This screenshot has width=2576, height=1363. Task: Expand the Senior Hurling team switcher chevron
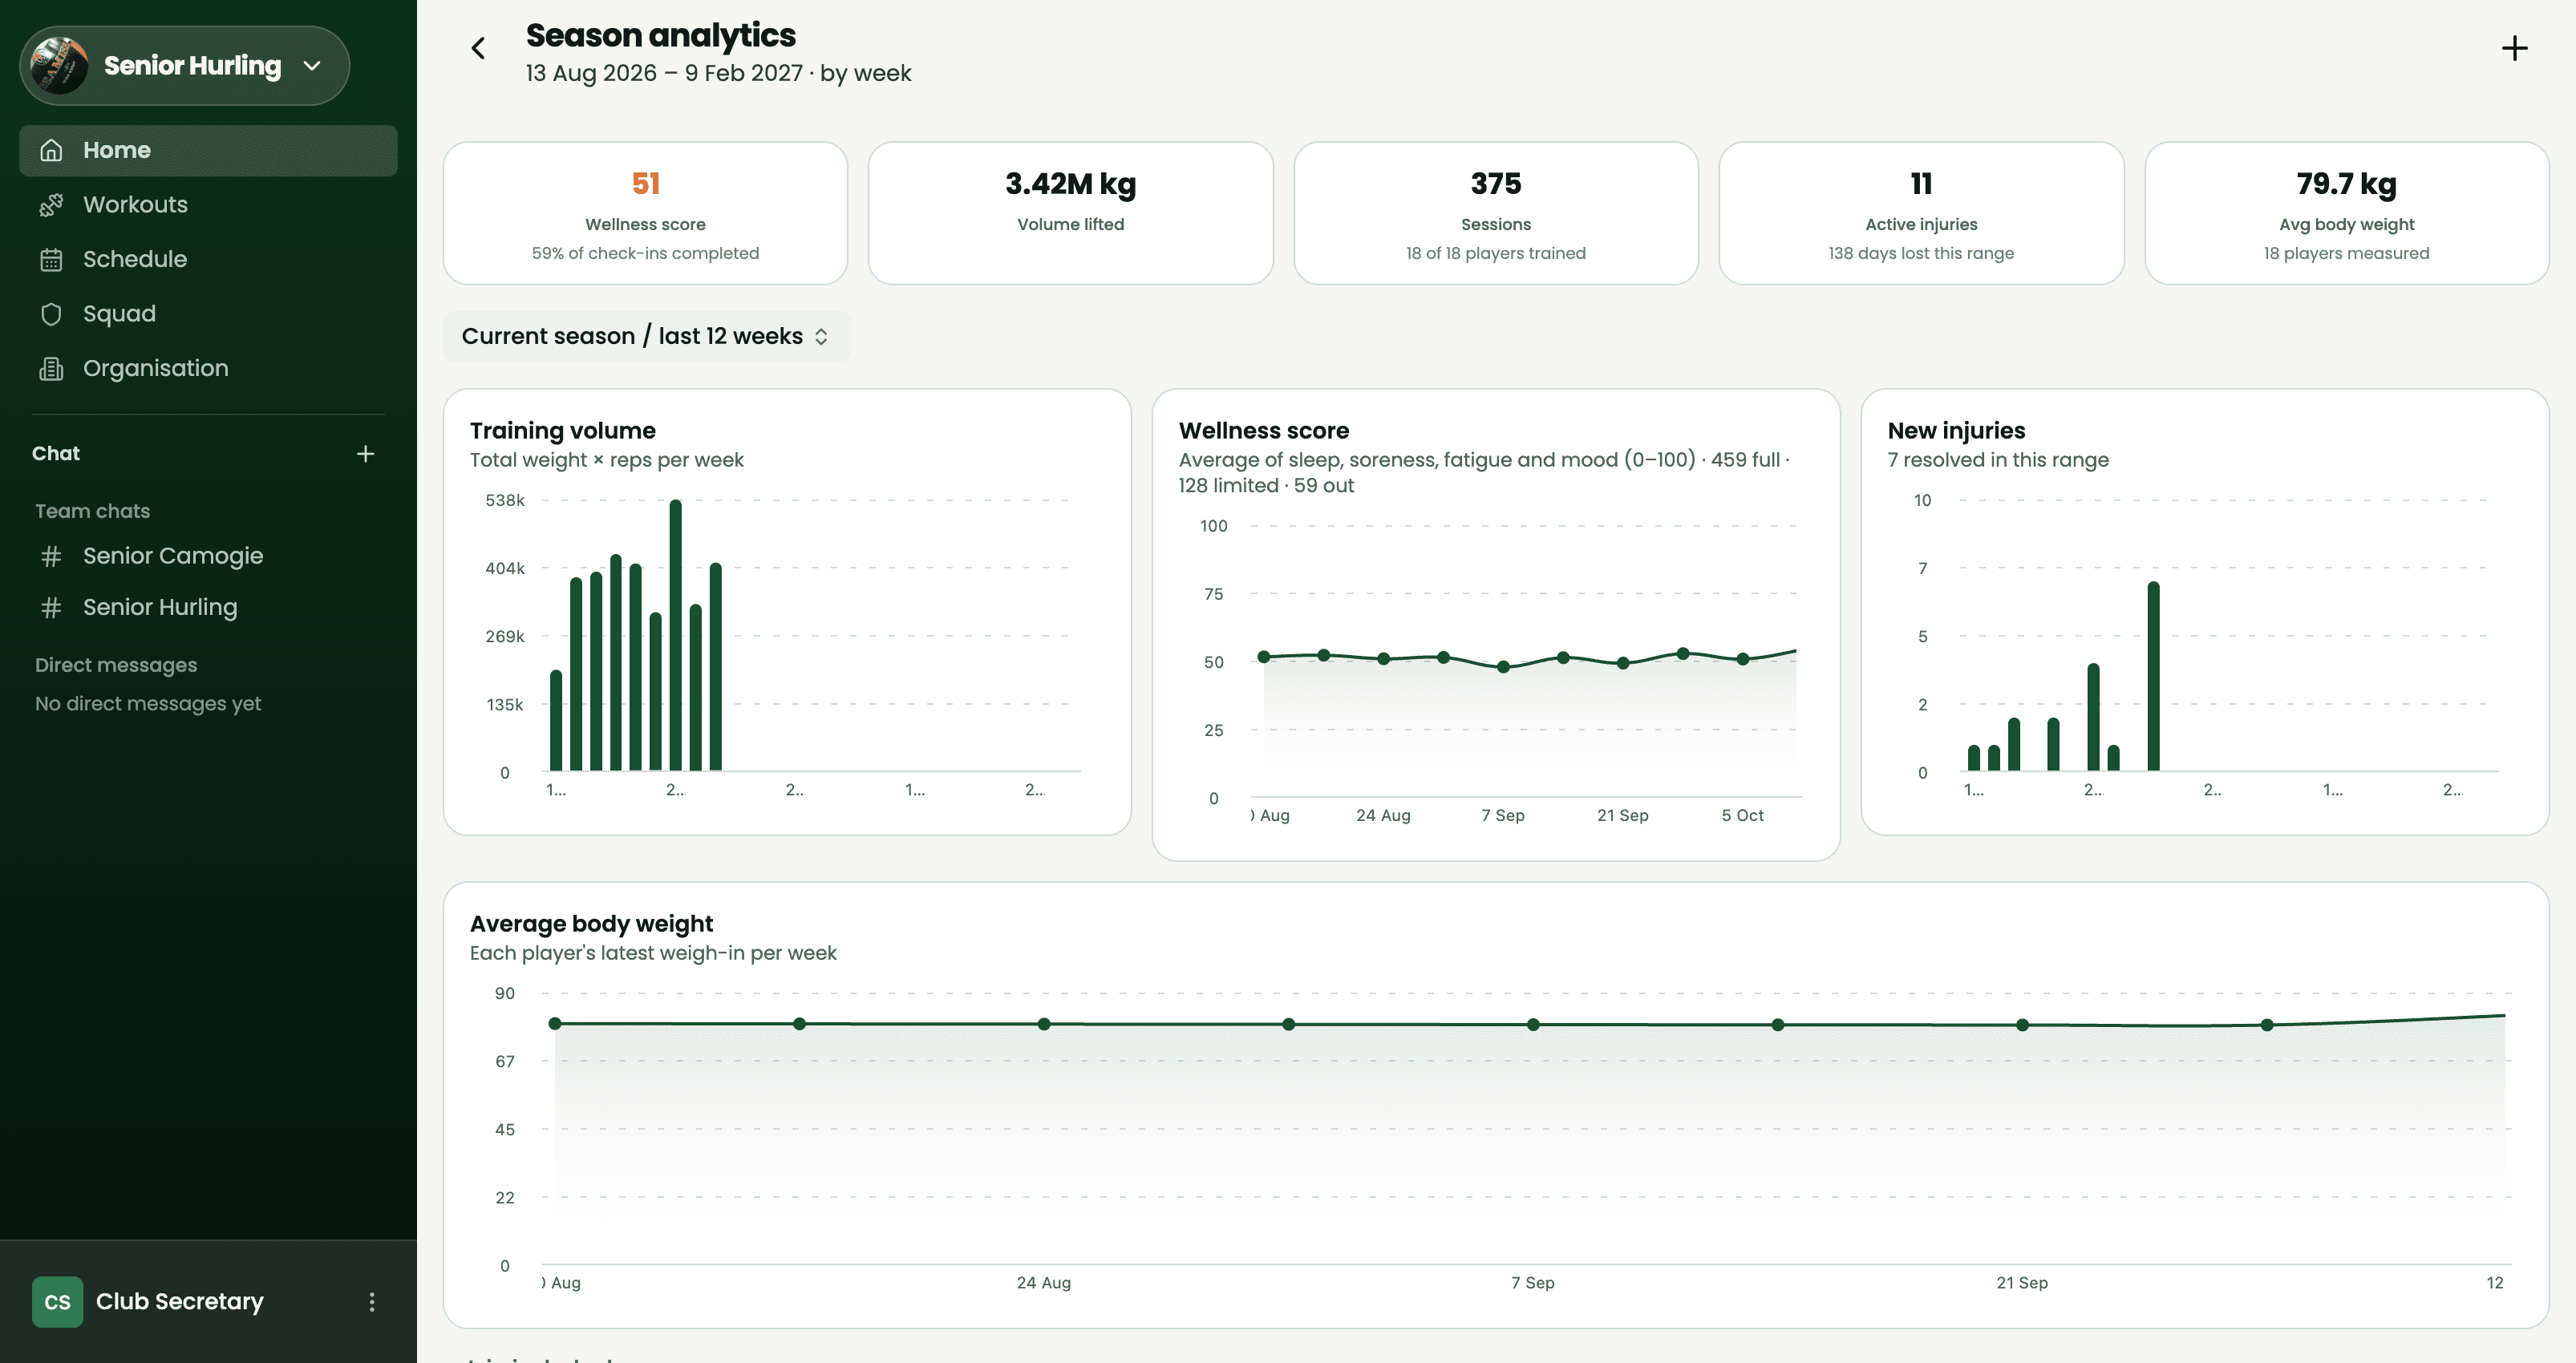(312, 66)
